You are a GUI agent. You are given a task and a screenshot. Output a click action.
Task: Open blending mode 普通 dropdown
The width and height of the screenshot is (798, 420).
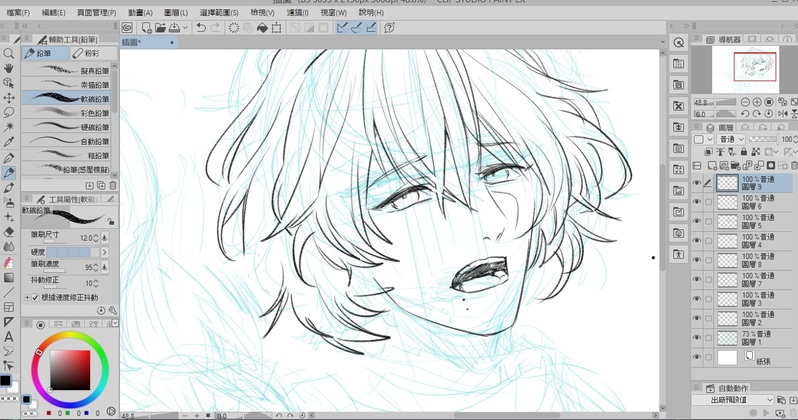click(731, 139)
